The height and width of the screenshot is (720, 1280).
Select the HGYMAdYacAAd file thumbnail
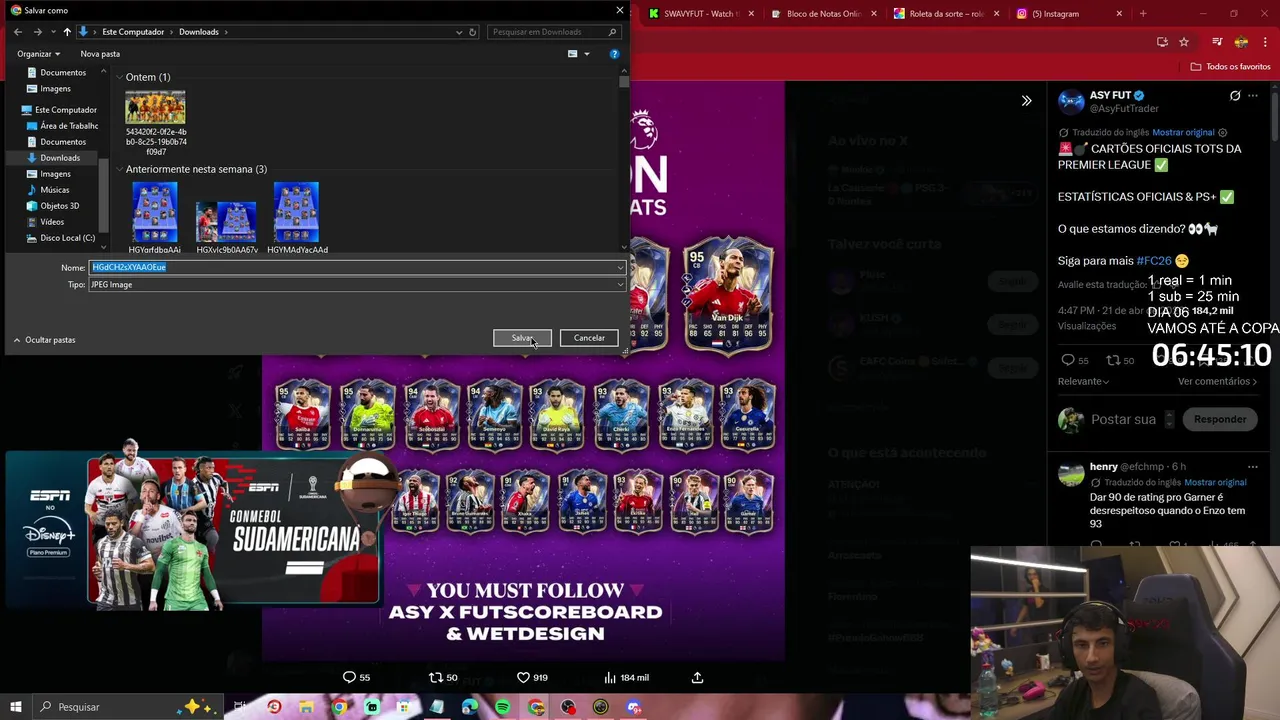point(296,212)
